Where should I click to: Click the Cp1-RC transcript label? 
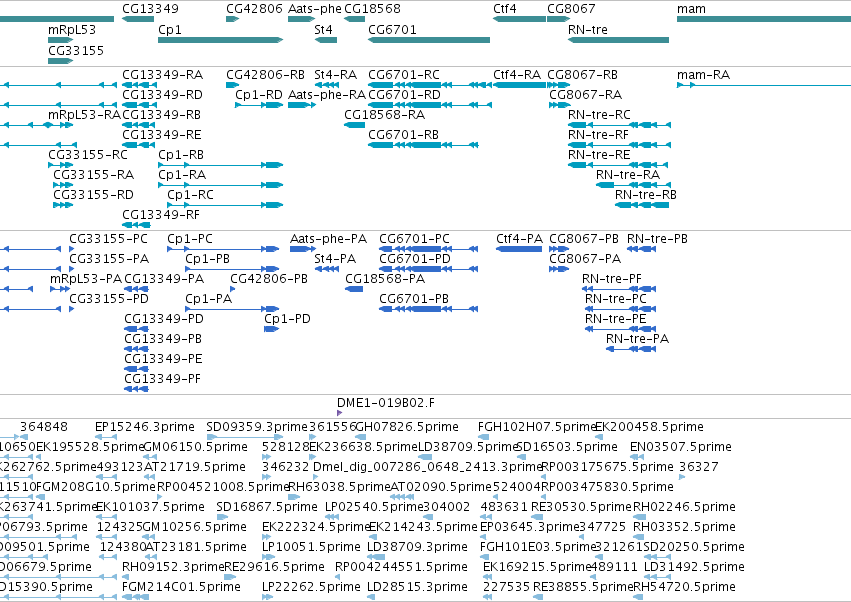pos(190,194)
